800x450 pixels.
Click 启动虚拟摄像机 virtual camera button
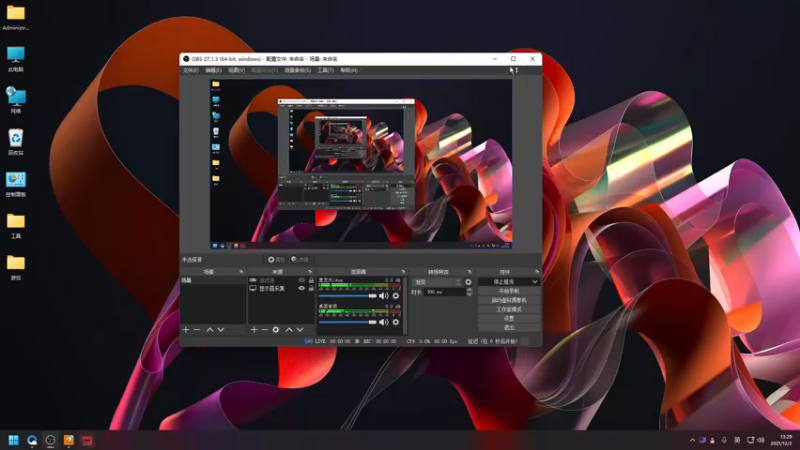click(509, 300)
